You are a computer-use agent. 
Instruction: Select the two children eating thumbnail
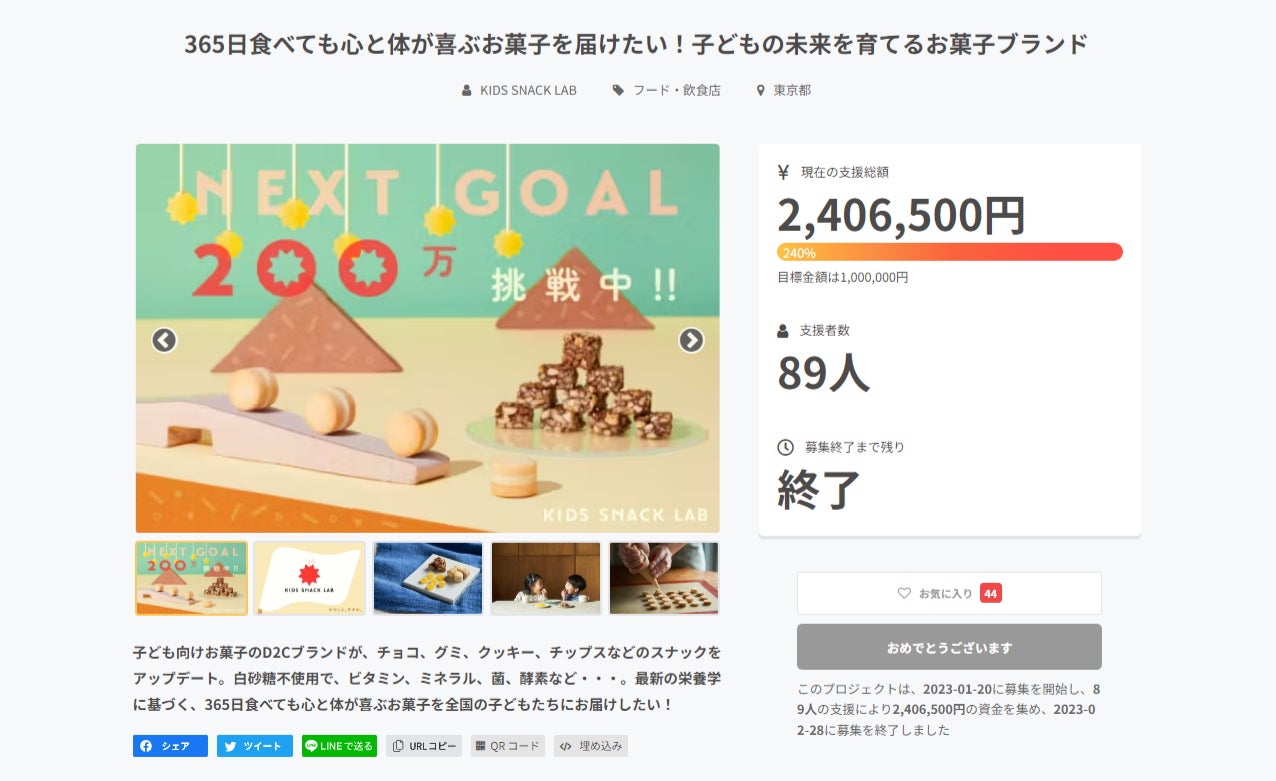[x=546, y=578]
